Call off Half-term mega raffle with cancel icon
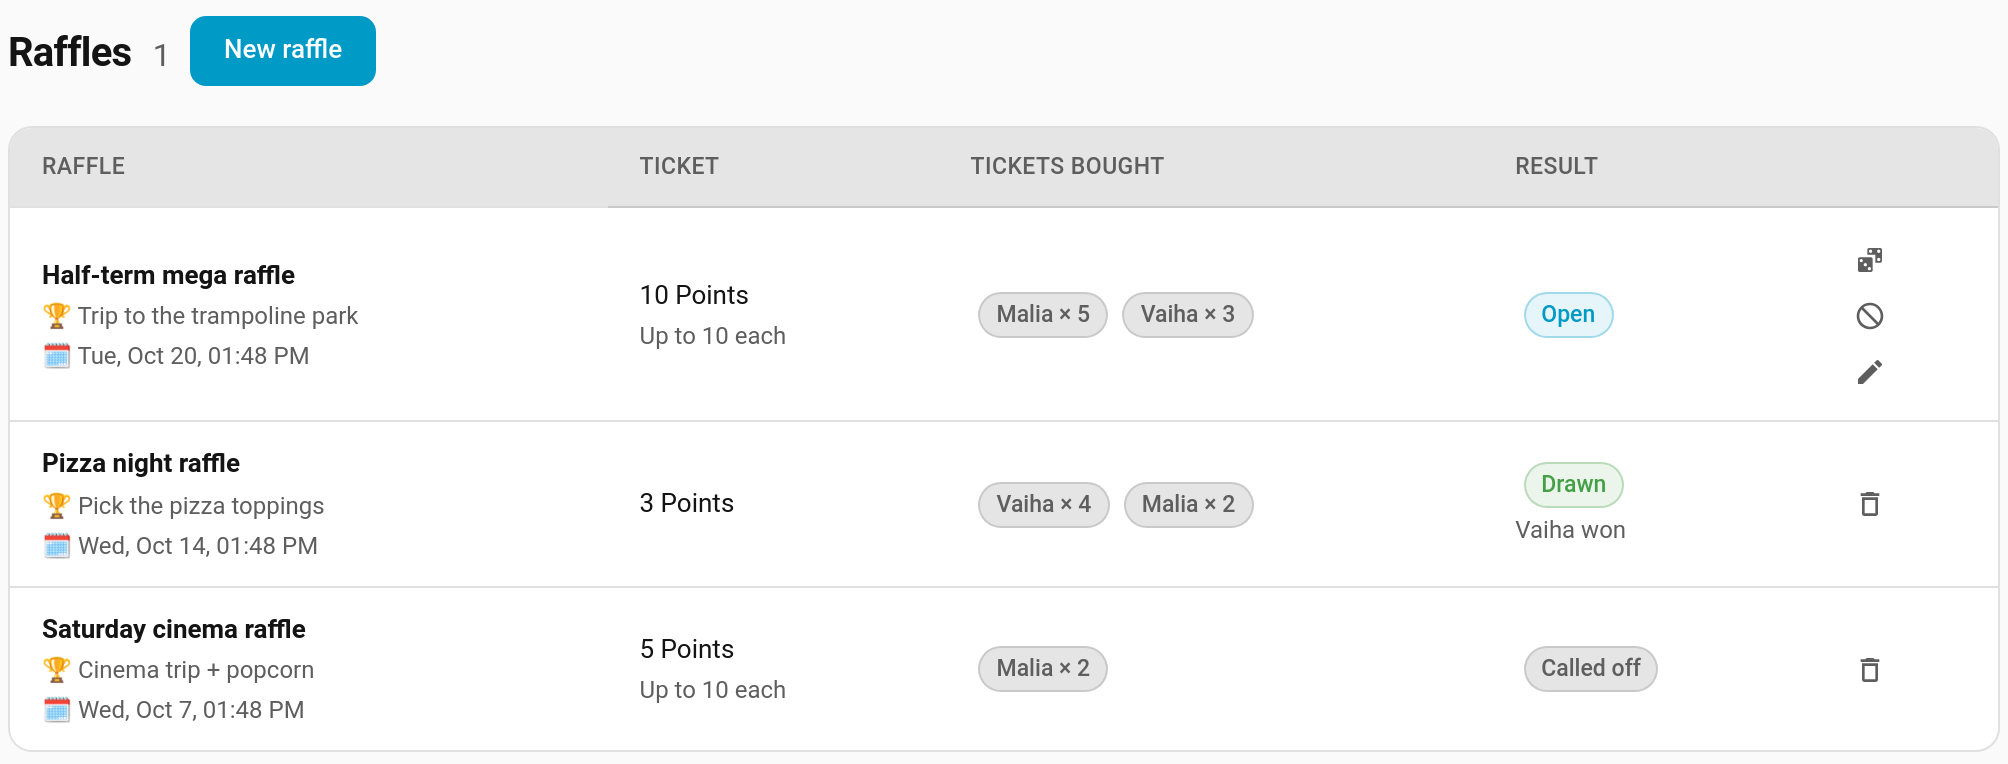 [1869, 316]
